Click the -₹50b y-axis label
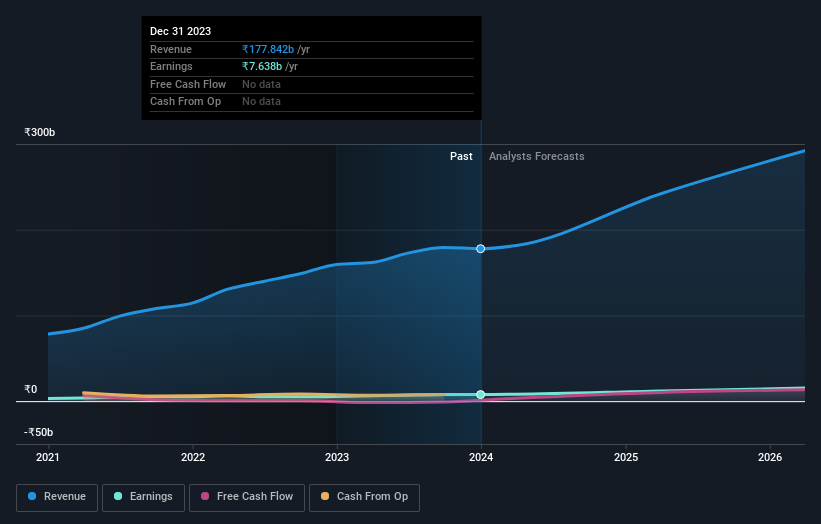This screenshot has width=821, height=524. pos(38,432)
